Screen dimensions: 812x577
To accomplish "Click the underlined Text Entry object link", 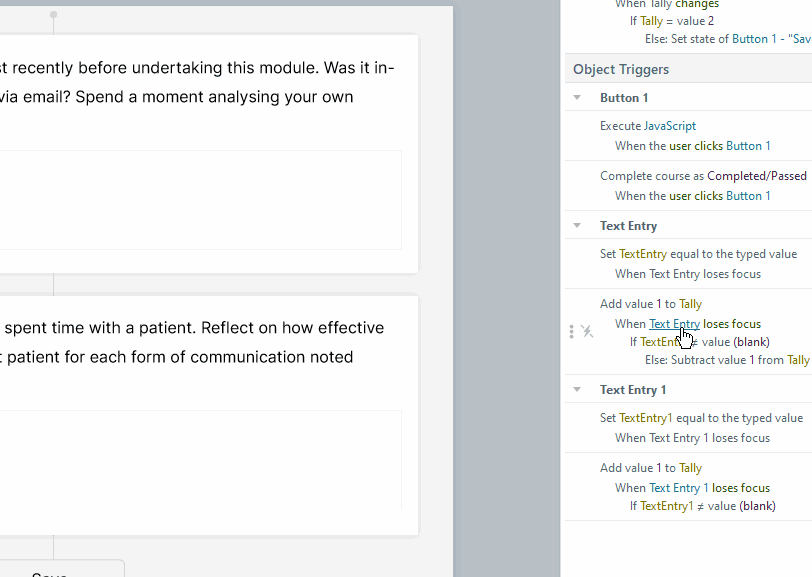I will coord(674,324).
